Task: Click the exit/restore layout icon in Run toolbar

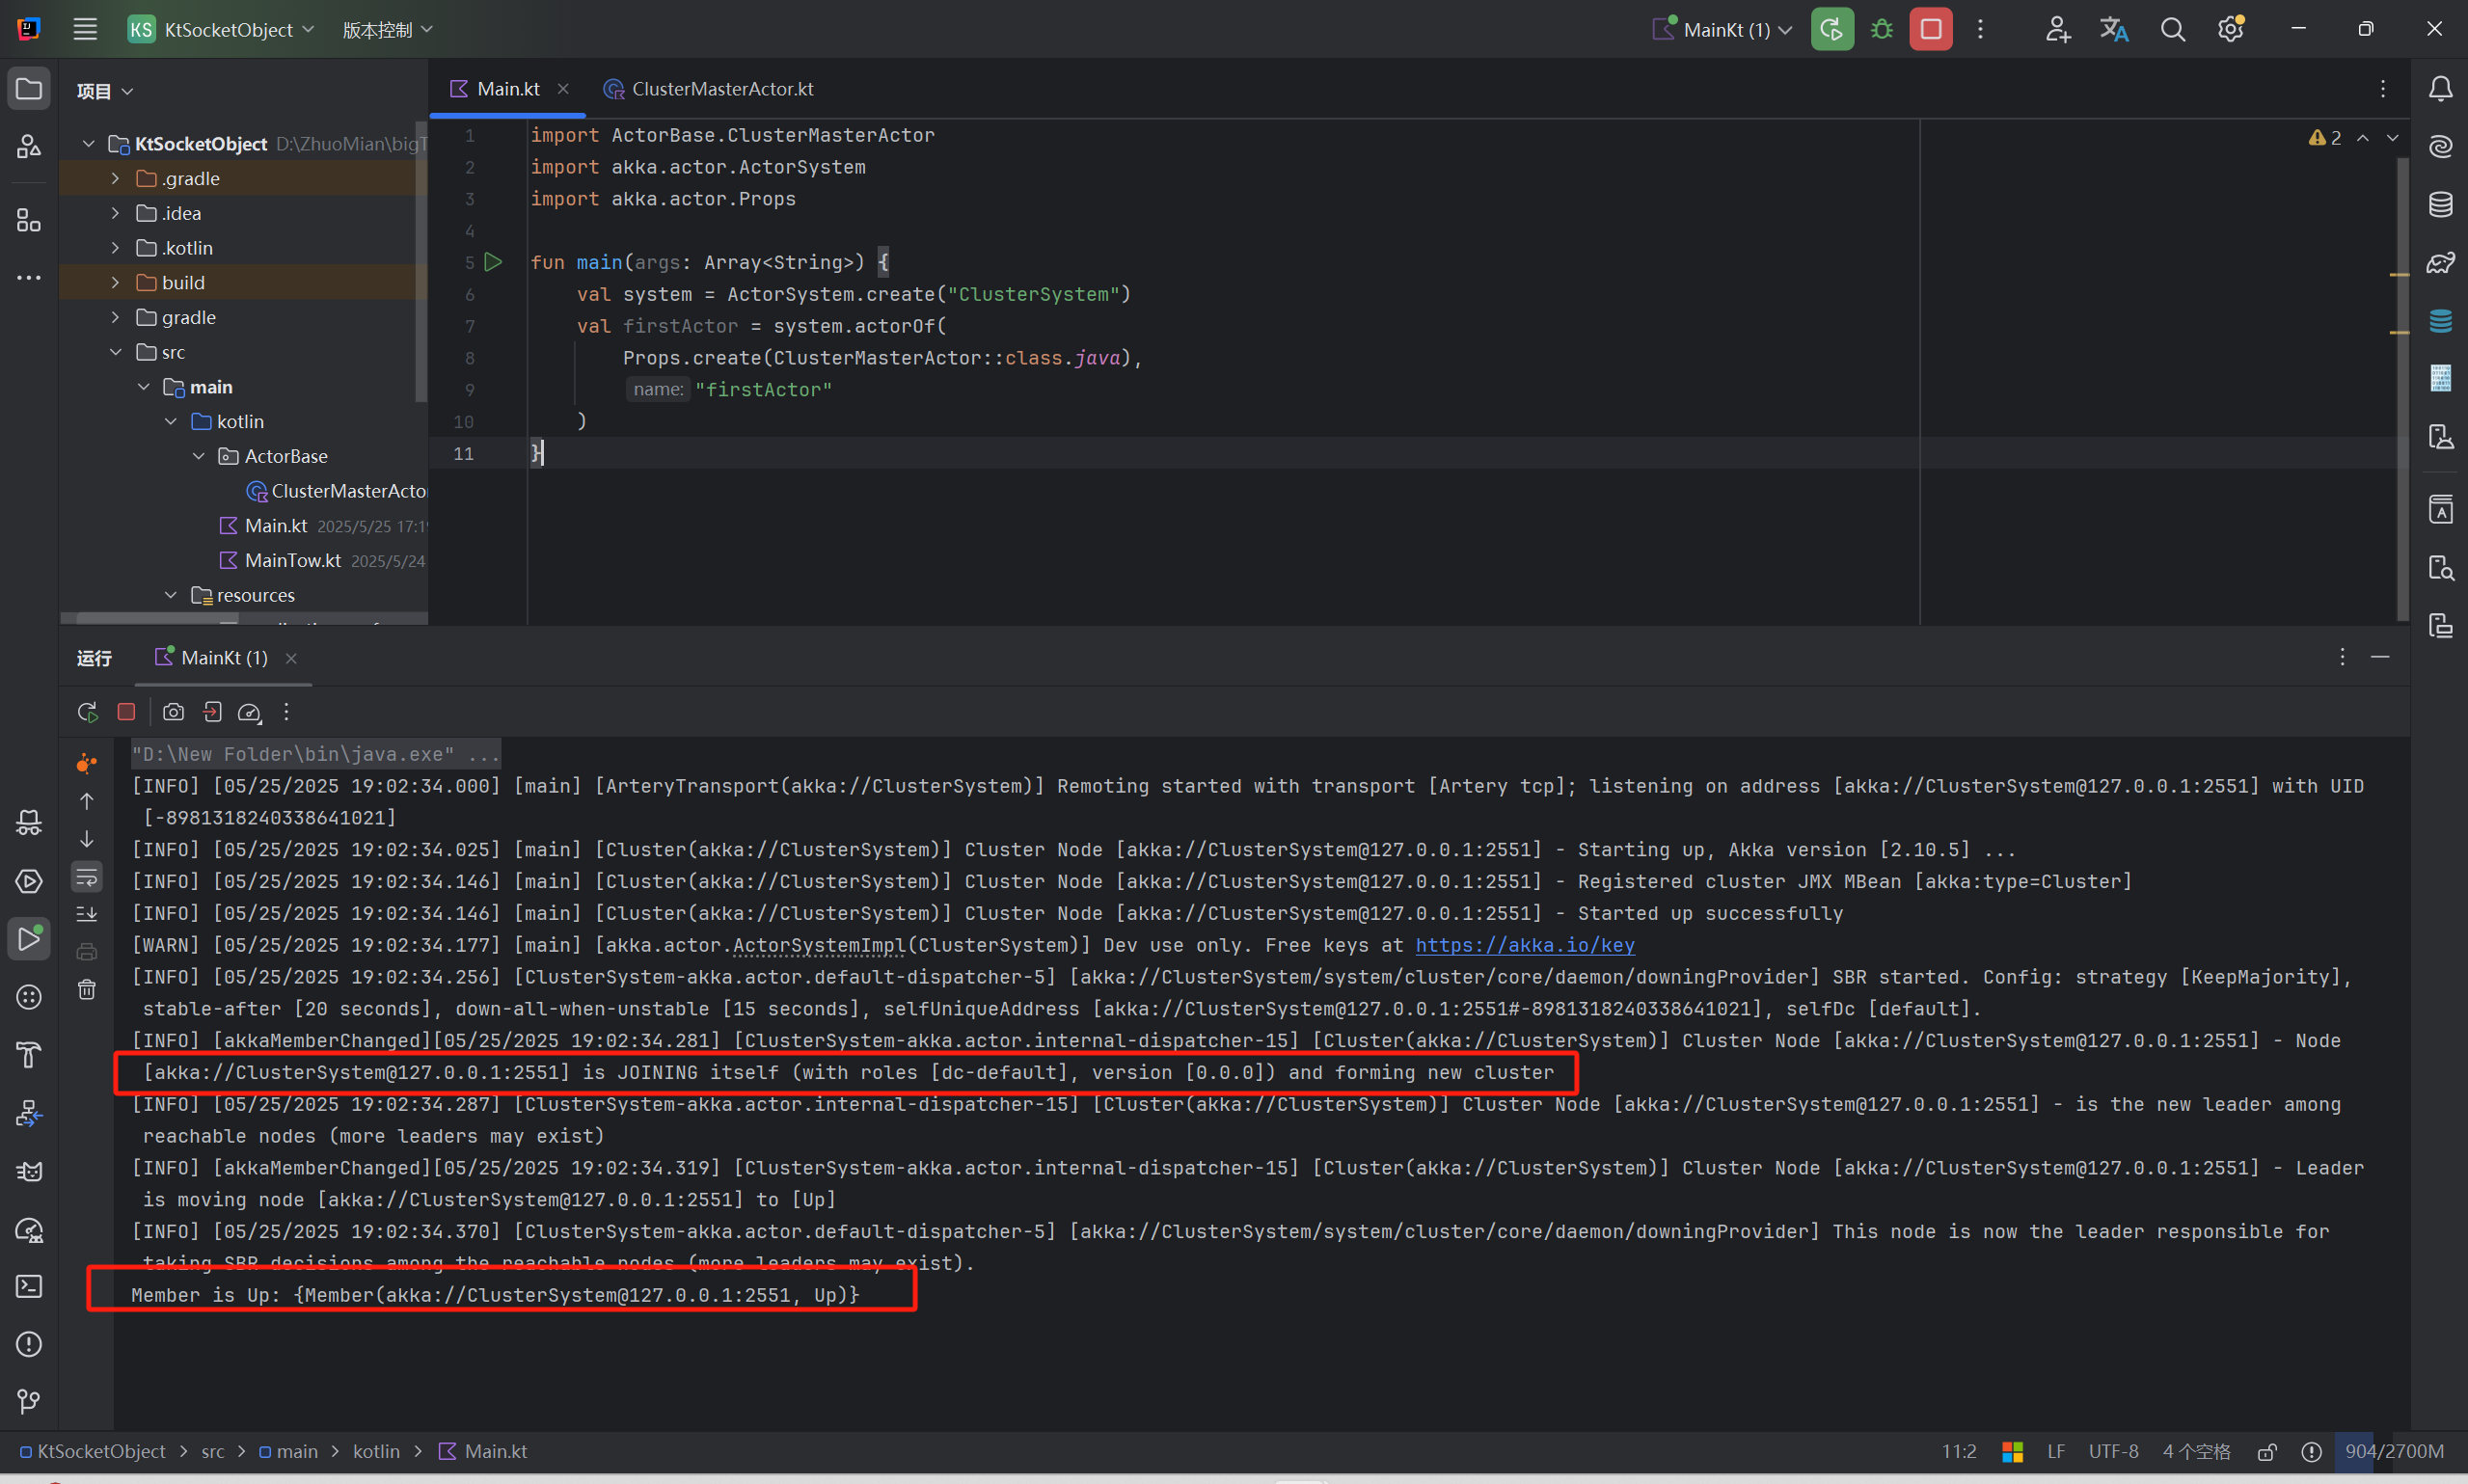Action: point(212,712)
